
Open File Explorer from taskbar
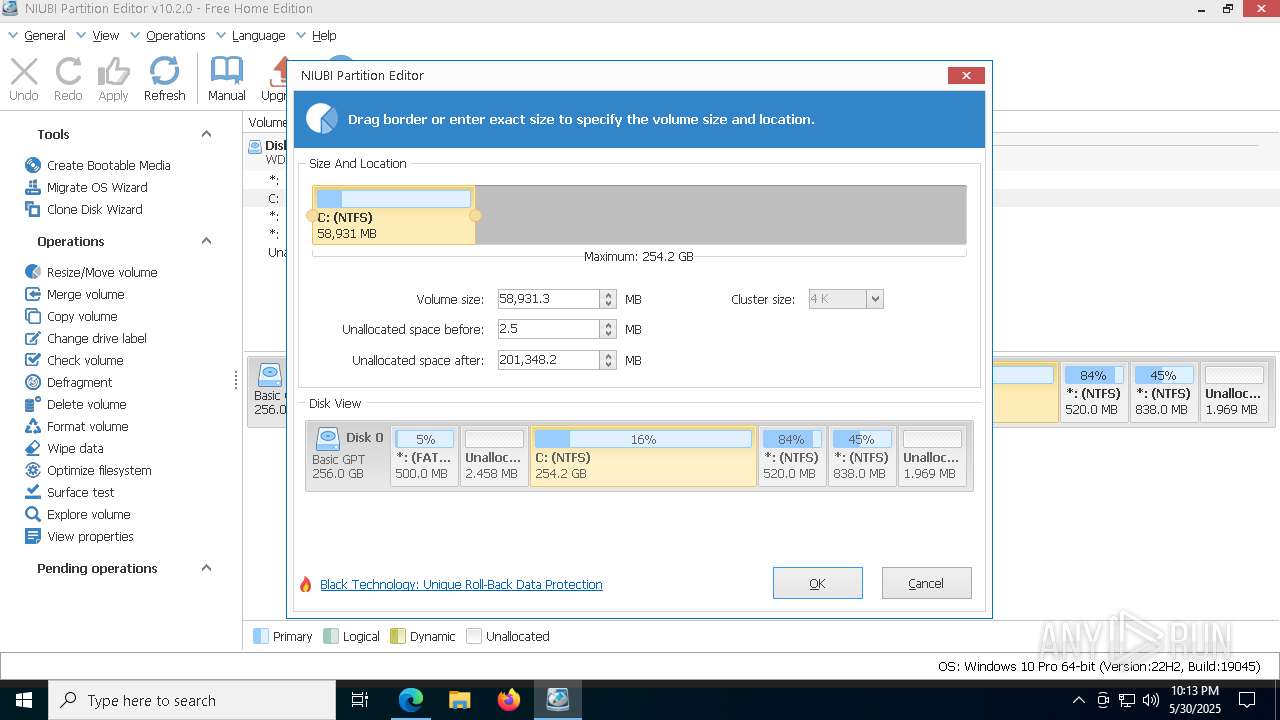point(460,700)
